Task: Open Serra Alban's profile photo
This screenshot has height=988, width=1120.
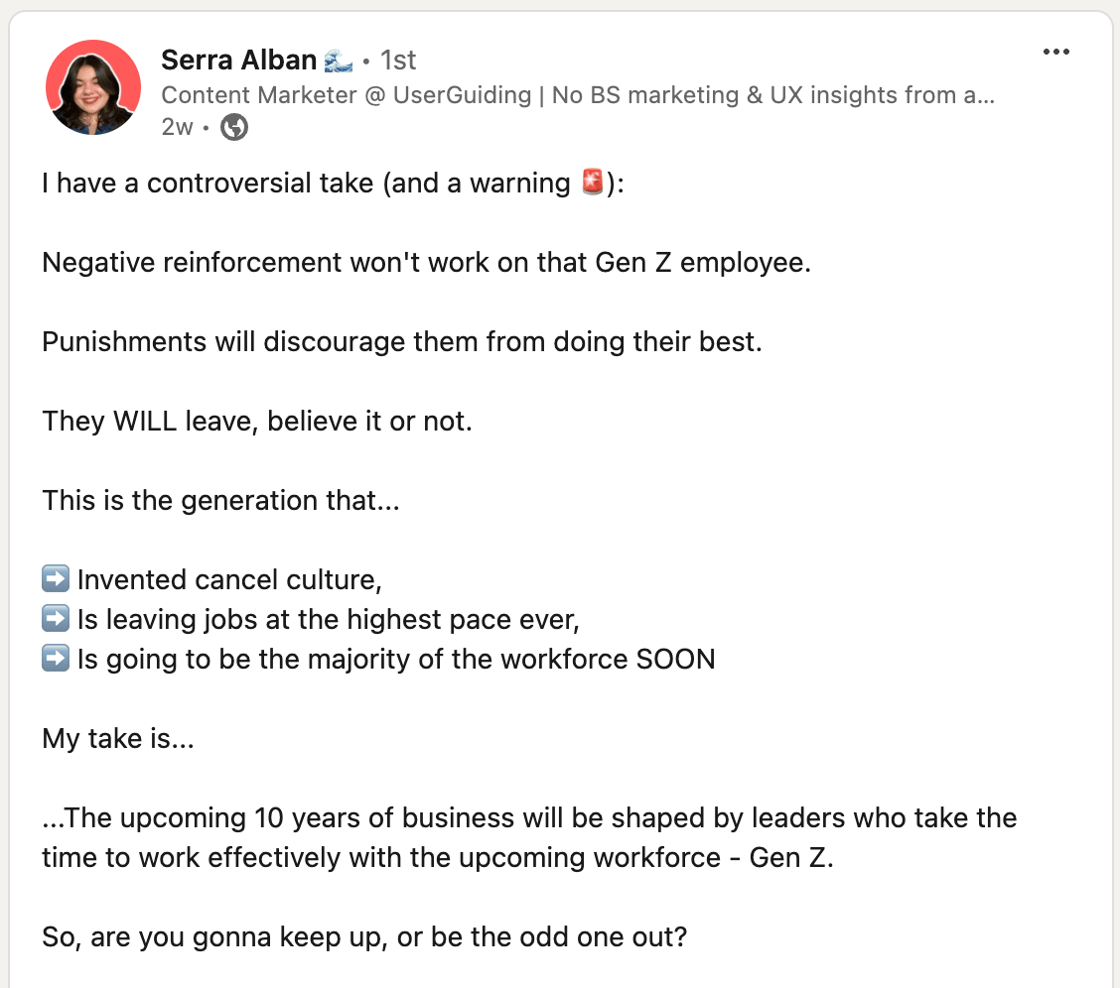Action: 93,87
